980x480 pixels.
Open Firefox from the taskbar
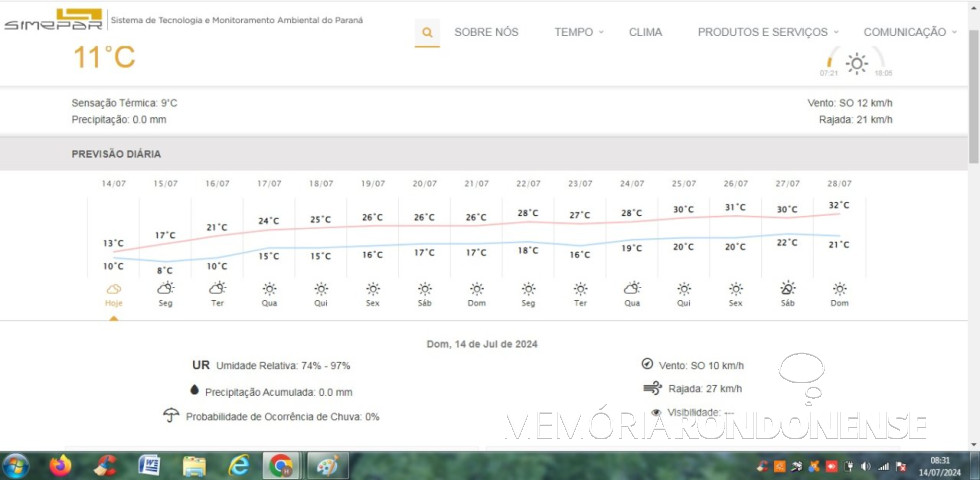[61, 466]
